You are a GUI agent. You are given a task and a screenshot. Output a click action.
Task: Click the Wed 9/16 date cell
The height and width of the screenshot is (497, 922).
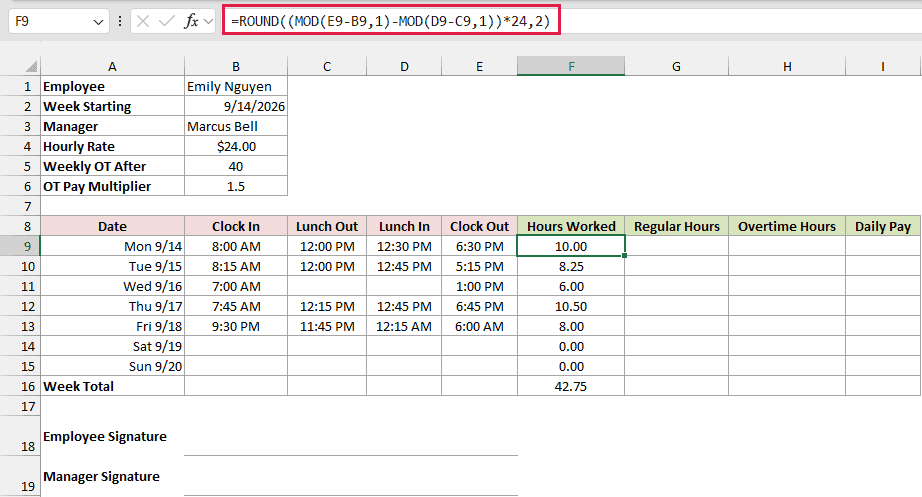pos(112,286)
